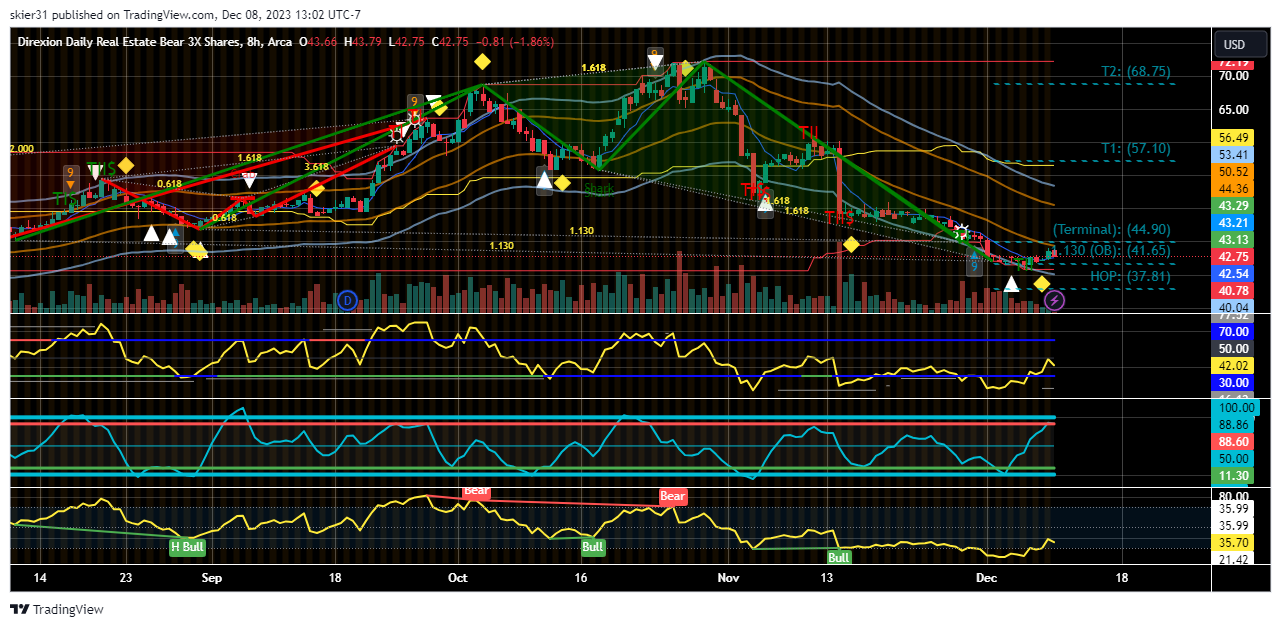Click the 13 date on time axis
The height and width of the screenshot is (627, 1281).
827,578
